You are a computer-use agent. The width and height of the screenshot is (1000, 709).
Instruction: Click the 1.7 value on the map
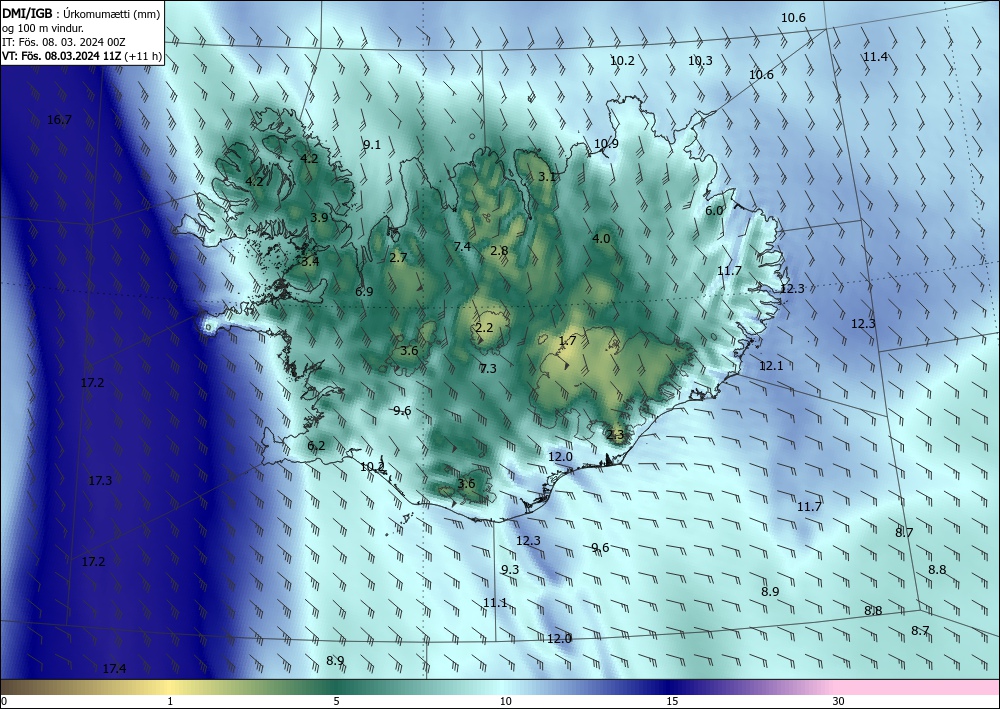(x=568, y=341)
